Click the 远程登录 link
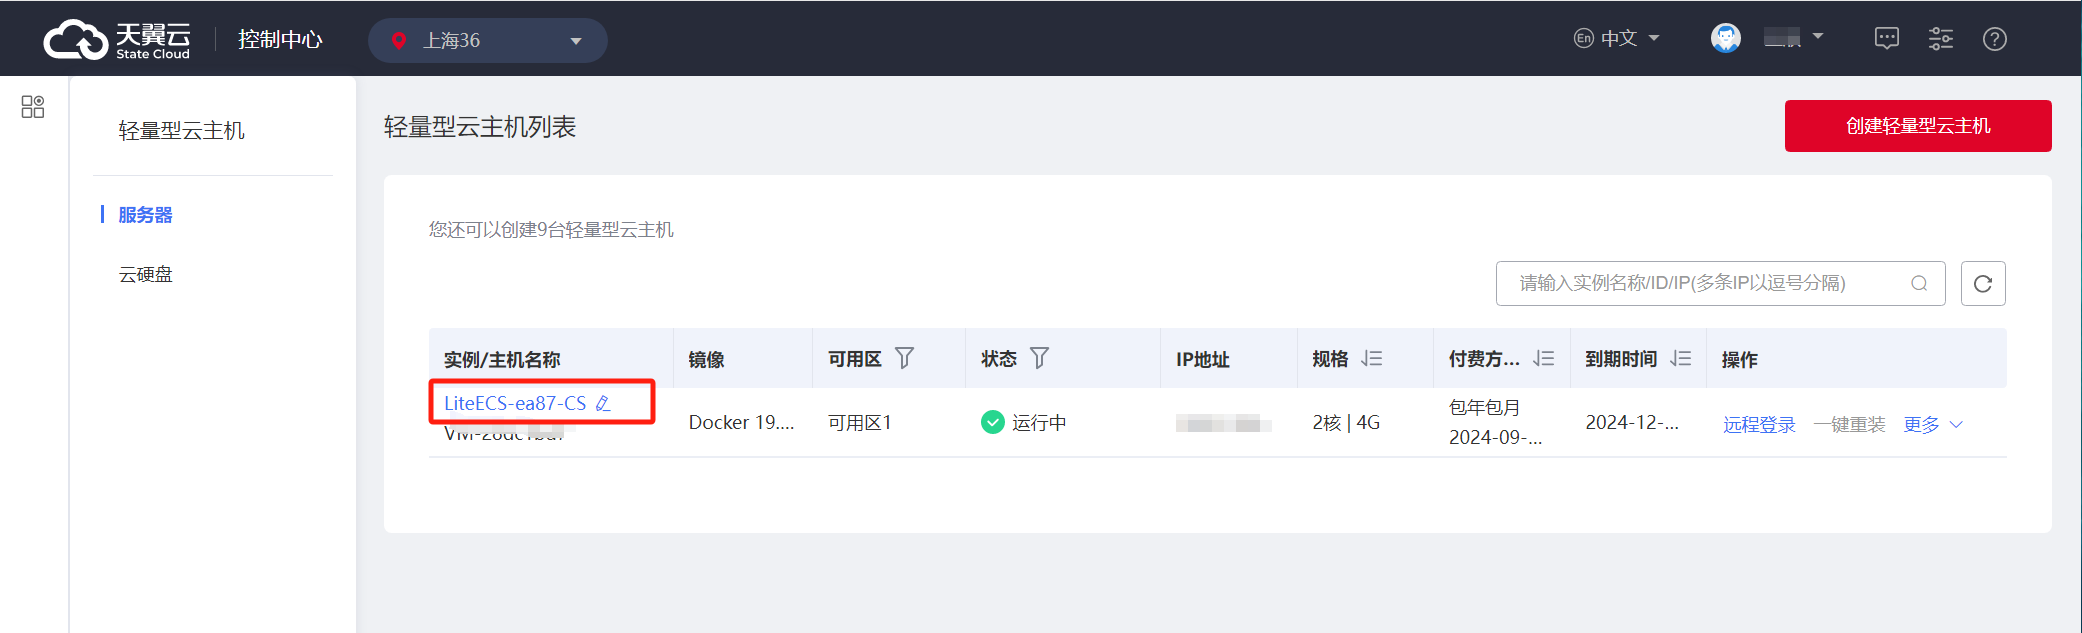The height and width of the screenshot is (633, 2082). (x=1759, y=424)
